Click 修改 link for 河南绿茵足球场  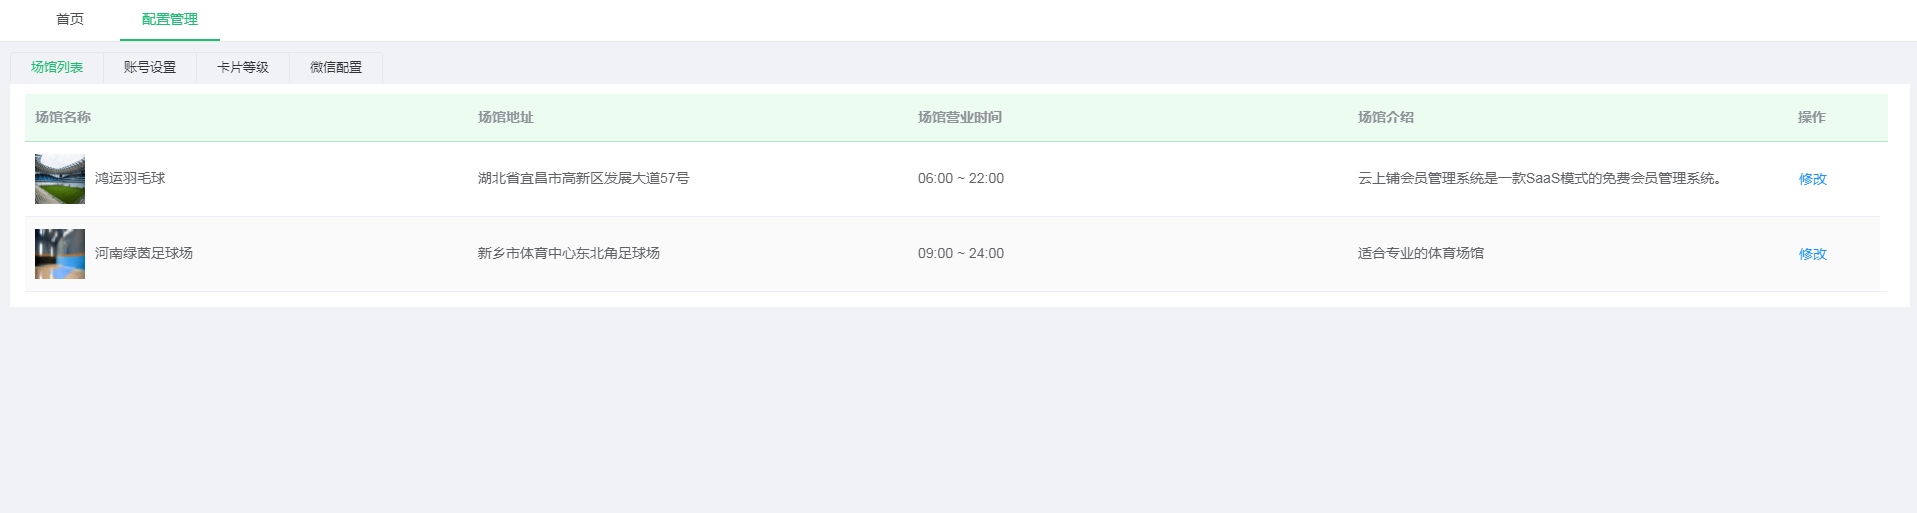tap(1812, 254)
